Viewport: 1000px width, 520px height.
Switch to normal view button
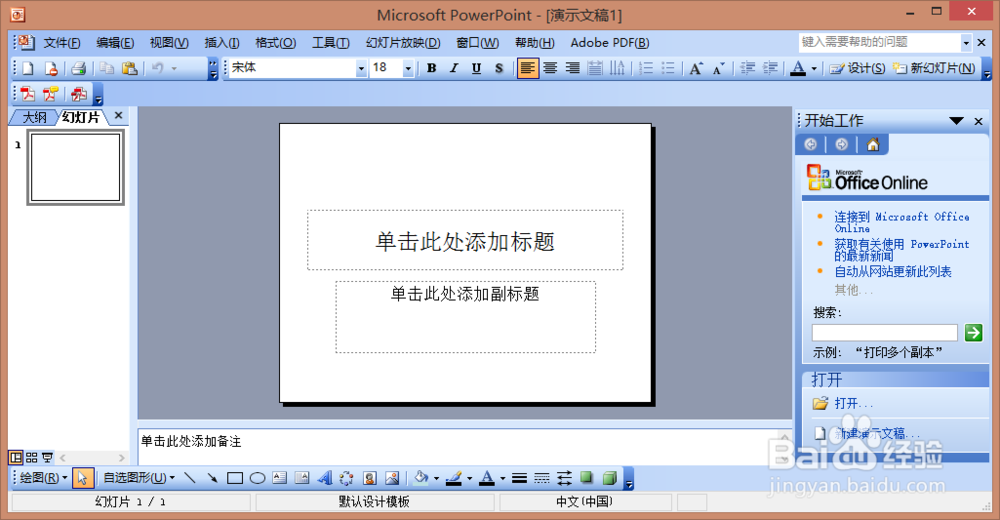point(16,457)
